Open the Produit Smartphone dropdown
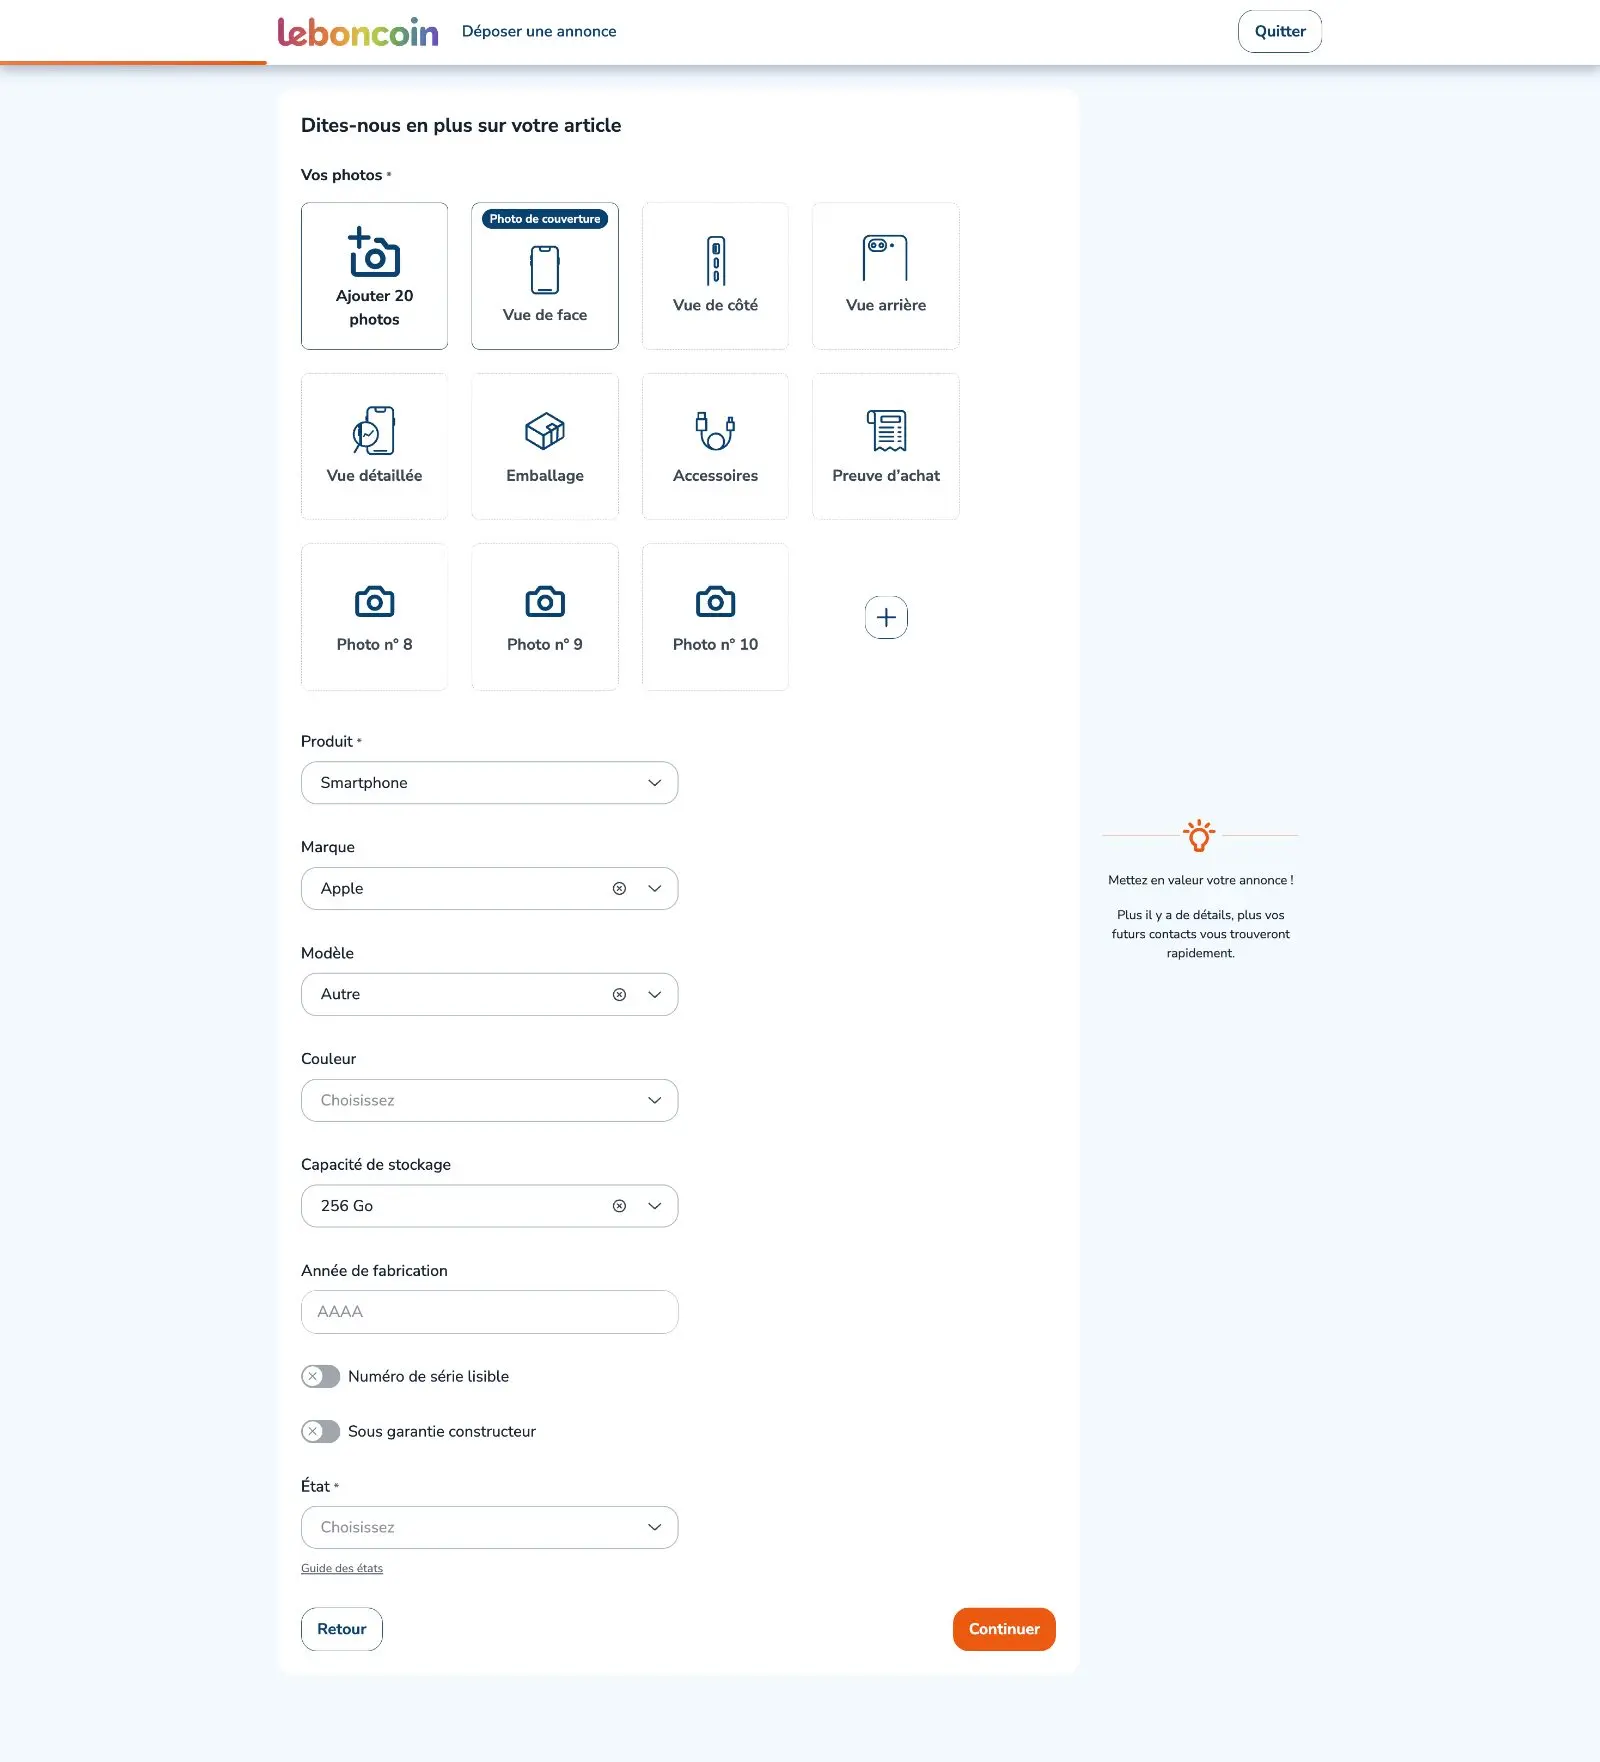 click(489, 783)
